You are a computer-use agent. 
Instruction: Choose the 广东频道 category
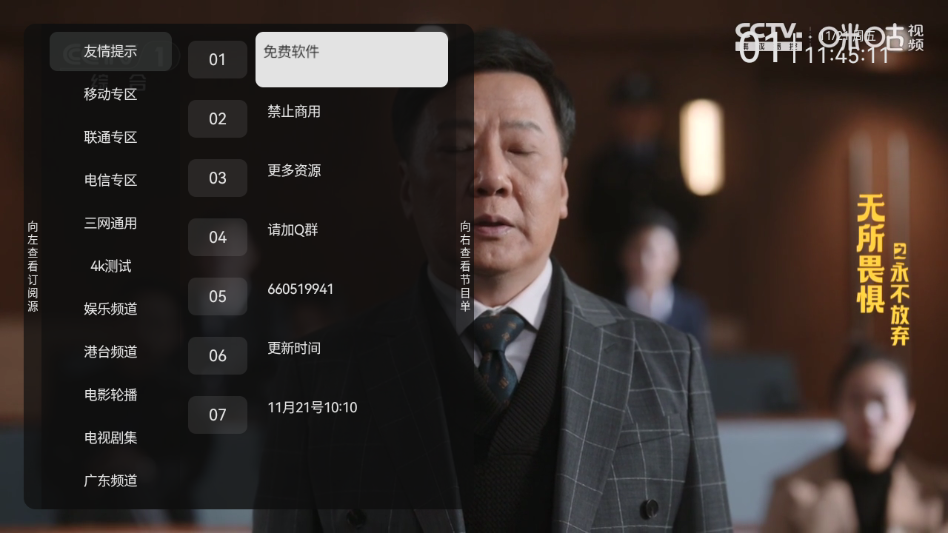pos(111,480)
